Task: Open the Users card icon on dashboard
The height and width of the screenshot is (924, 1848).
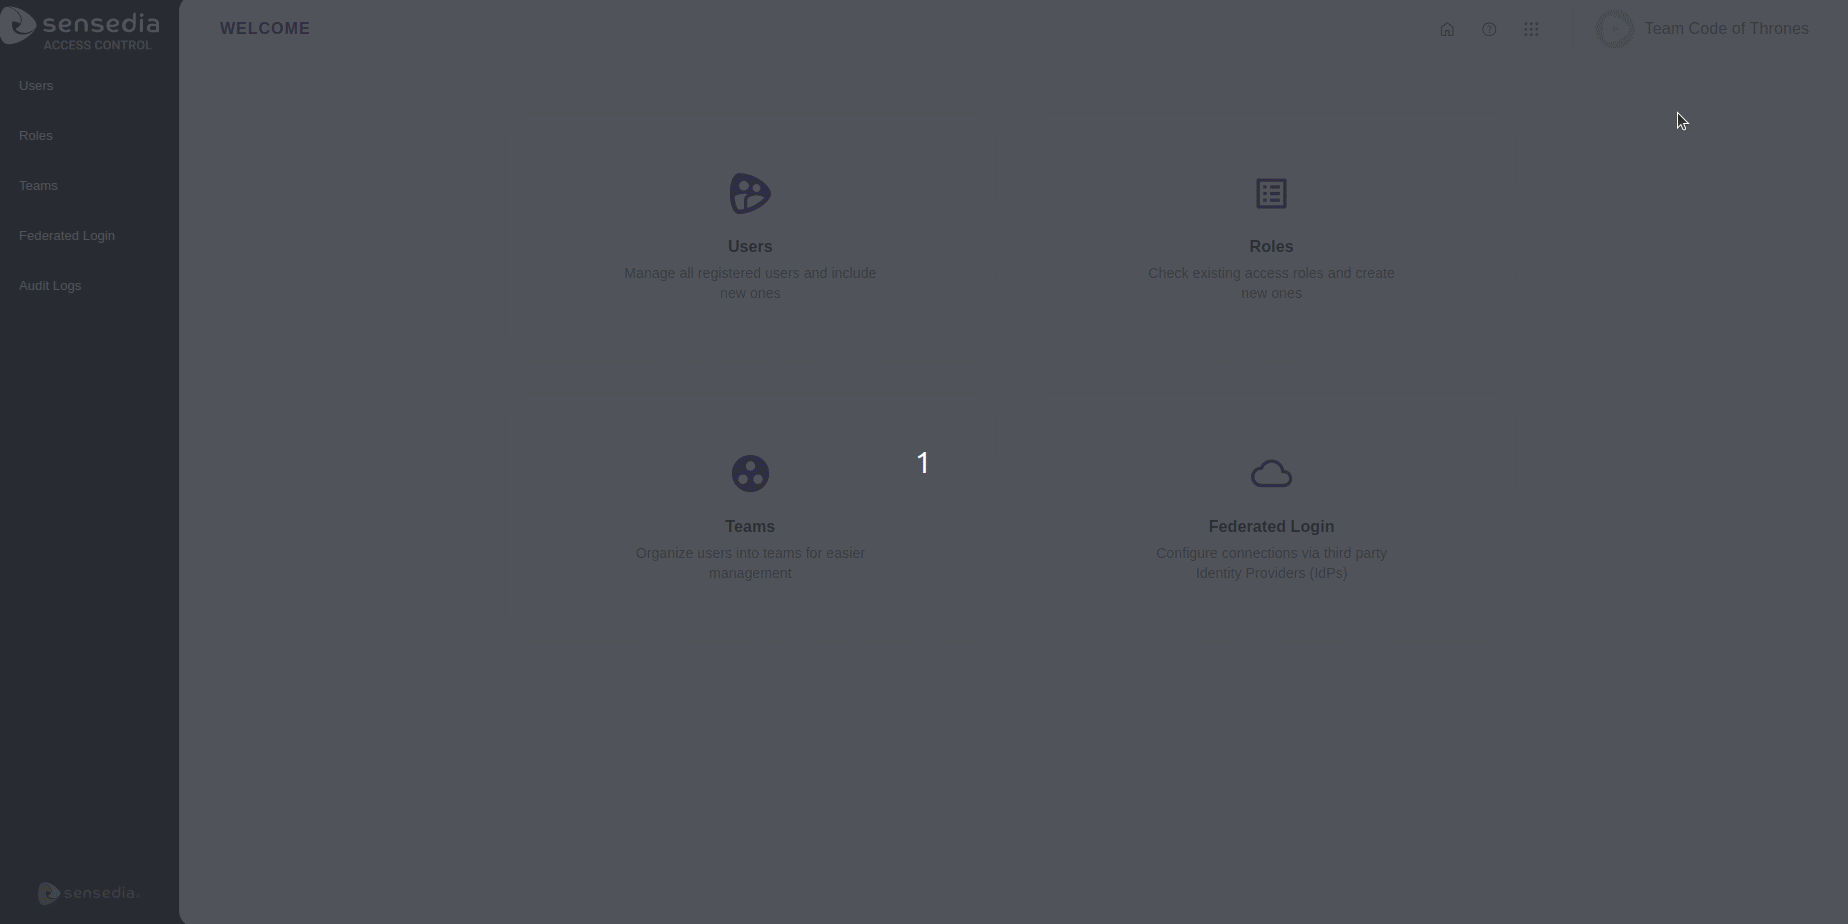Action: point(750,193)
